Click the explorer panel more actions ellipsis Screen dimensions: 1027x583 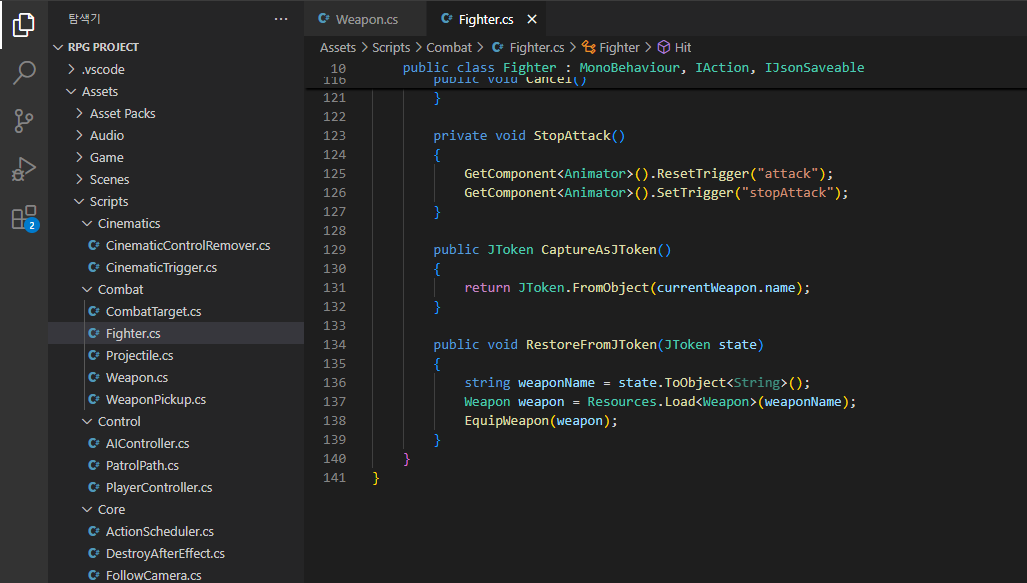pos(281,19)
